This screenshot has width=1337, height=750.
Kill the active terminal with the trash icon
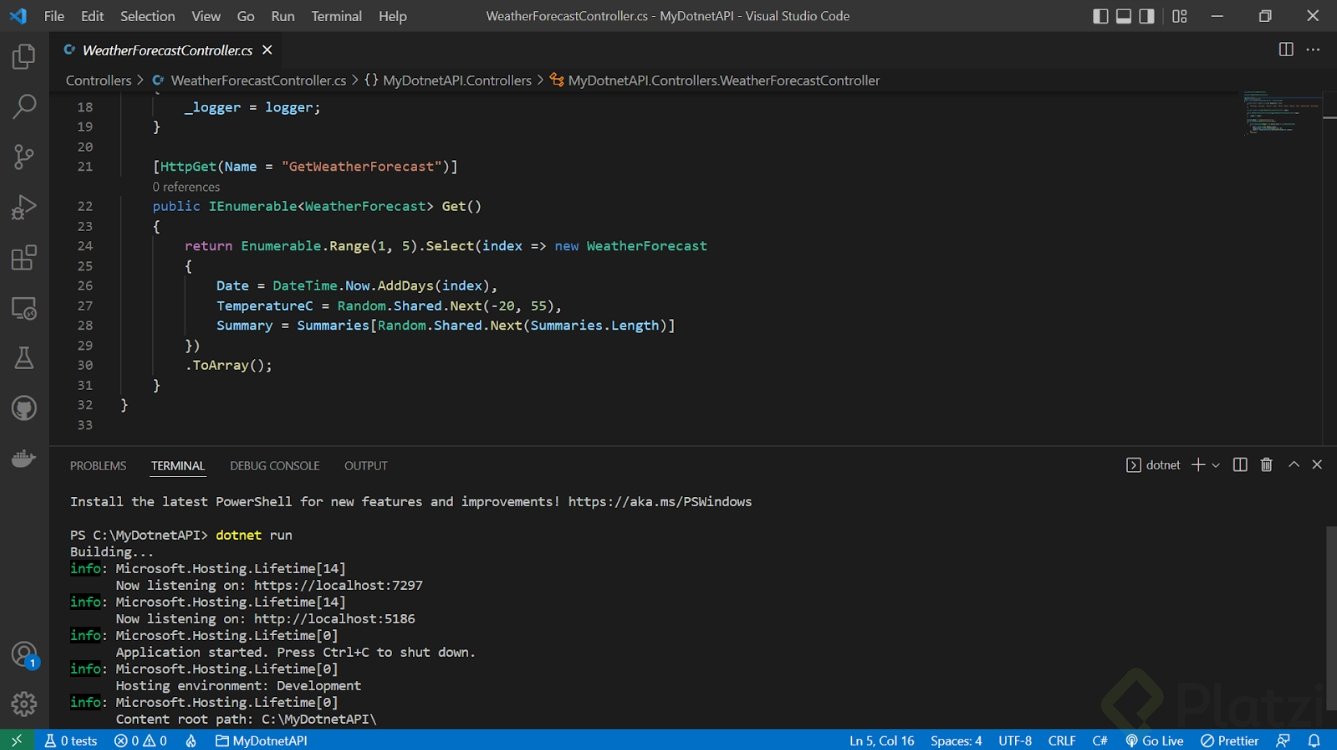1266,464
